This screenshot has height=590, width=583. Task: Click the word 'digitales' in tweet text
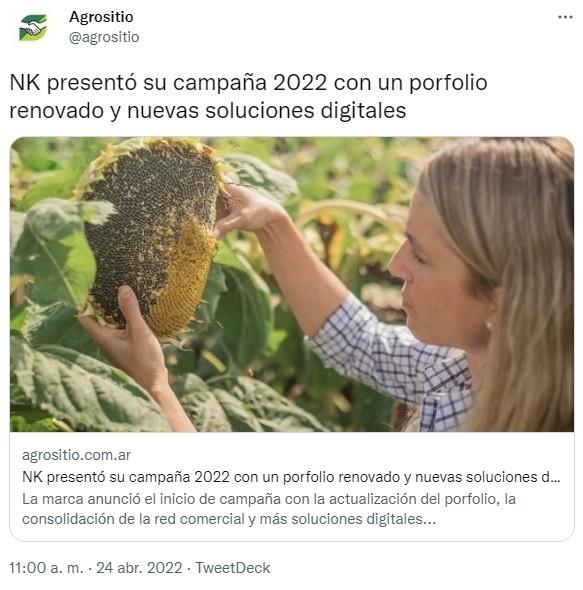[x=363, y=111]
